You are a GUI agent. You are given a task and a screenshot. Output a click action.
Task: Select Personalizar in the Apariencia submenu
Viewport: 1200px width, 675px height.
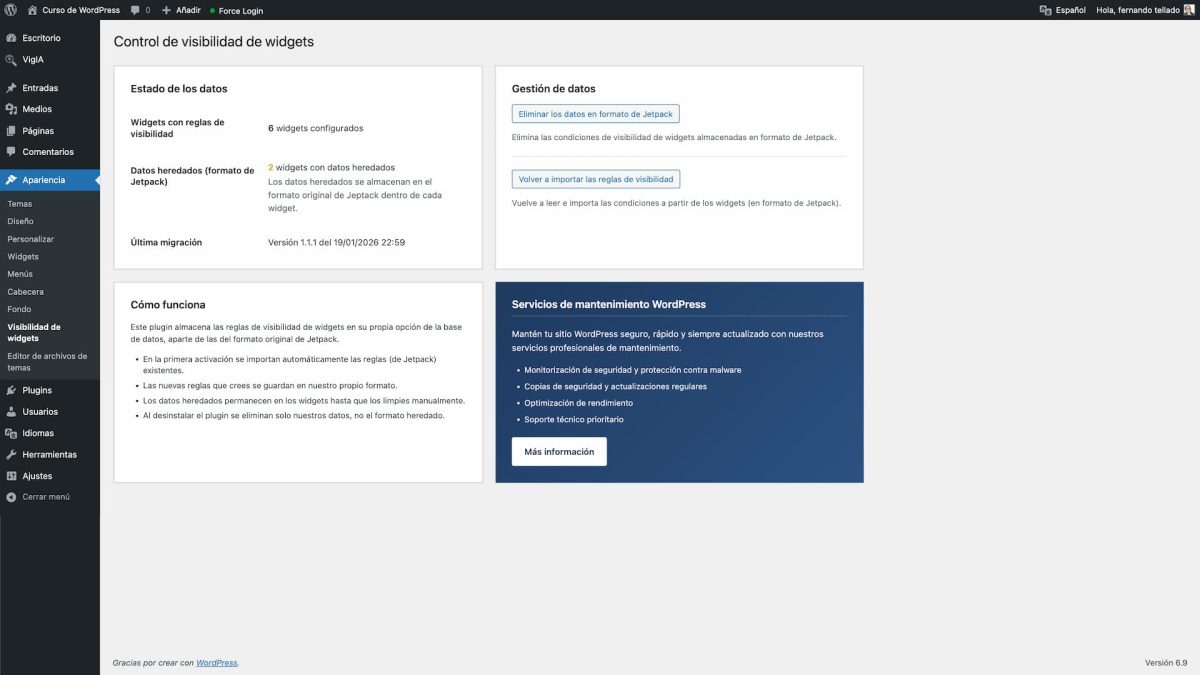pos(33,238)
